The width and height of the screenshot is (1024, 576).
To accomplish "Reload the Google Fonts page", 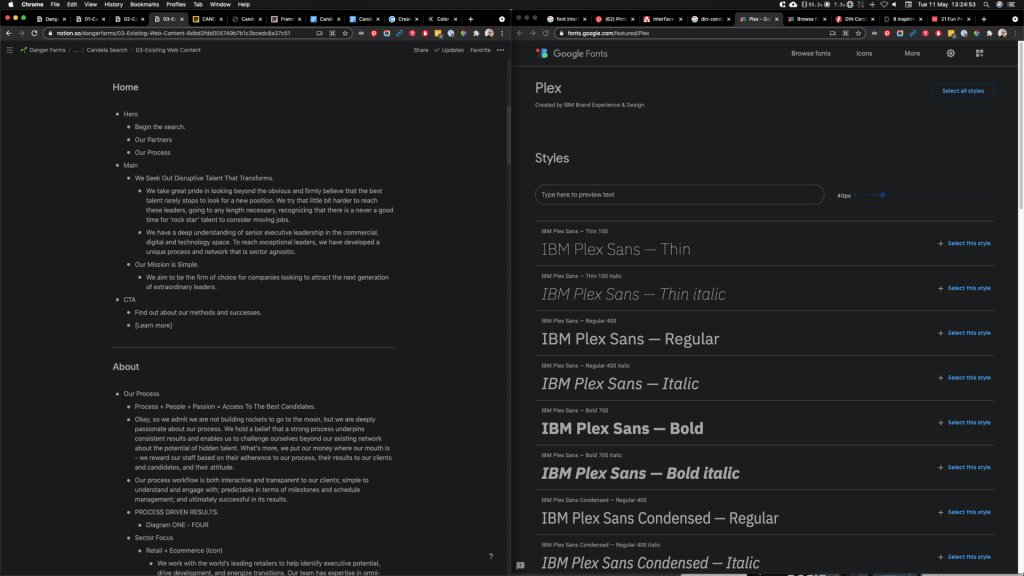I will [x=546, y=33].
